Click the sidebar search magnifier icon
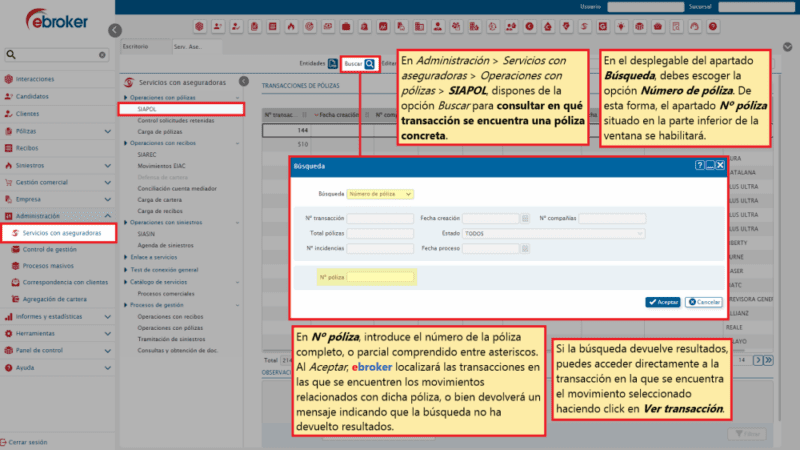 coord(11,54)
